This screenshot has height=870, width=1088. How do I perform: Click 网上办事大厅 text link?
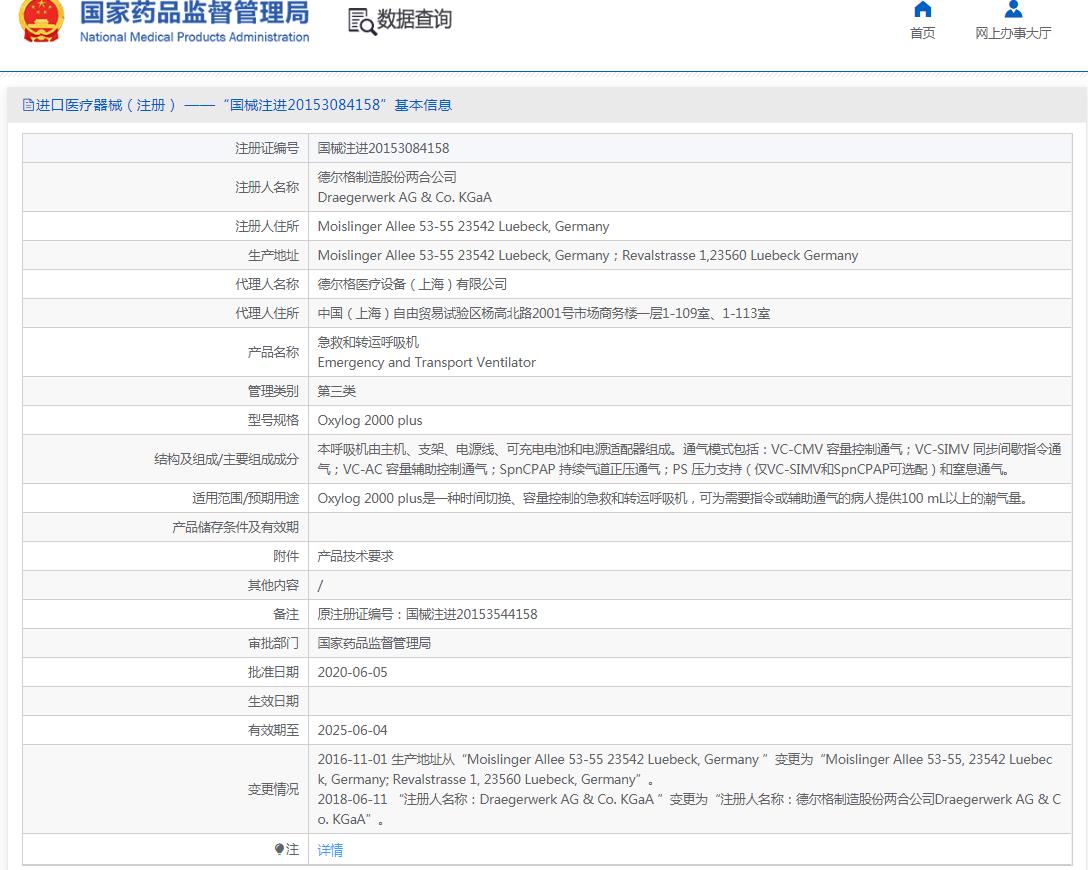coord(1013,33)
